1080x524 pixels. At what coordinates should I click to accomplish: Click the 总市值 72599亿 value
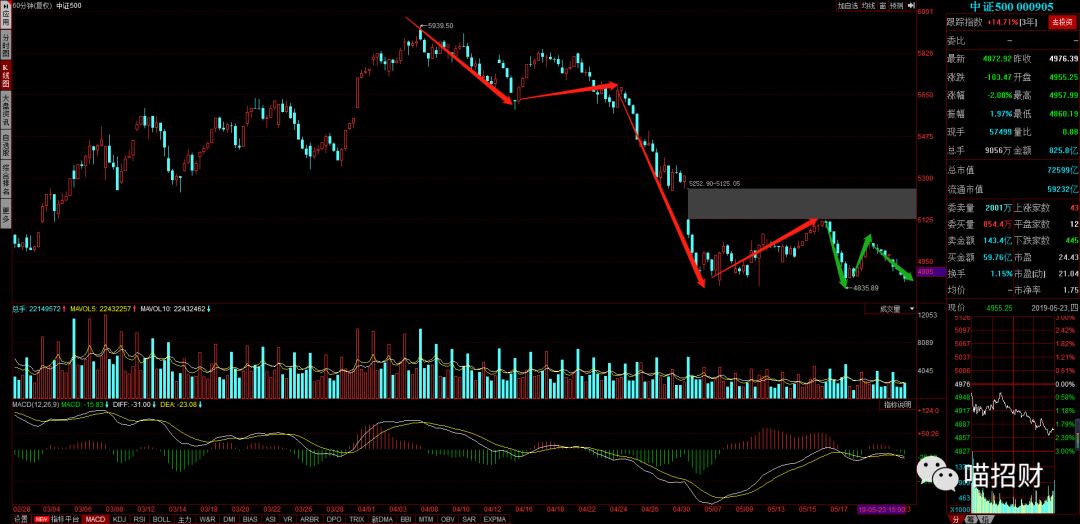1063,169
